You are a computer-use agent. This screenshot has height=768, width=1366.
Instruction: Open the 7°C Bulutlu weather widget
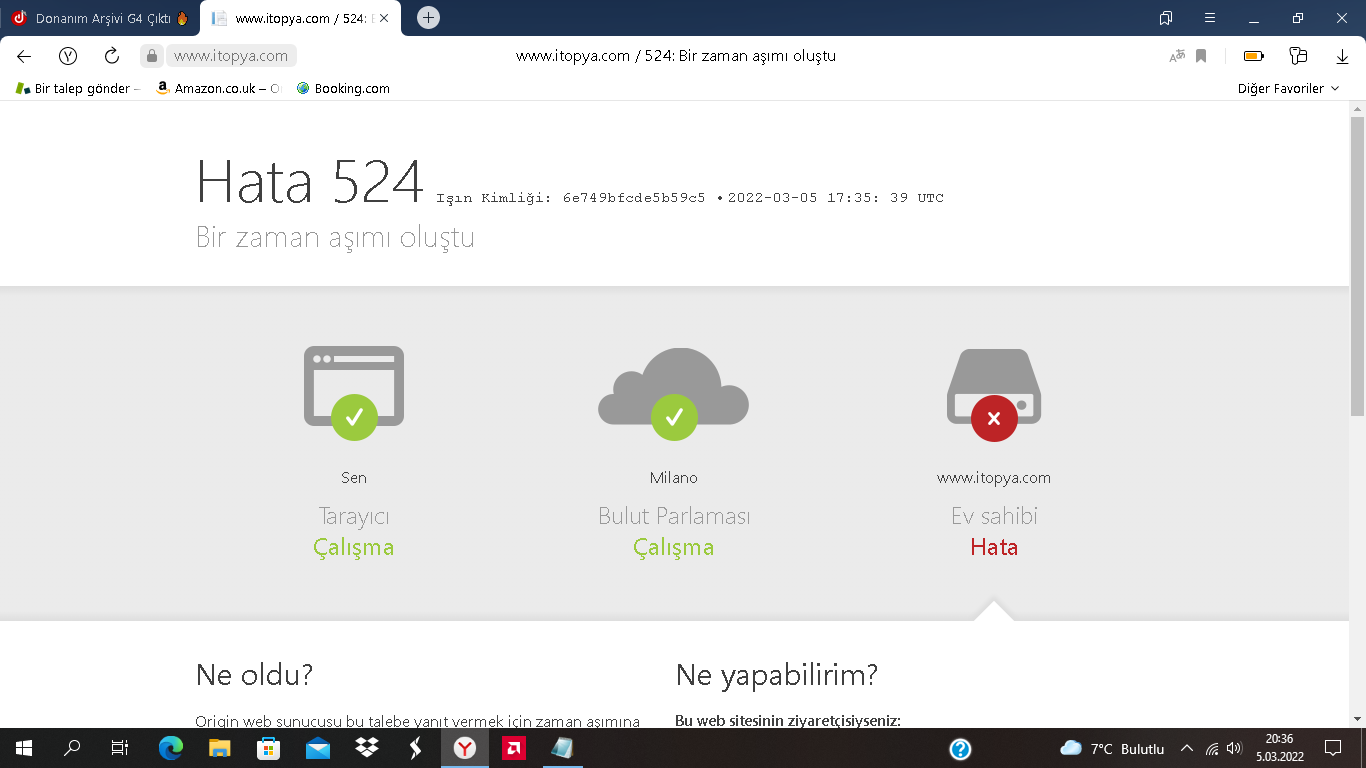click(x=1113, y=748)
